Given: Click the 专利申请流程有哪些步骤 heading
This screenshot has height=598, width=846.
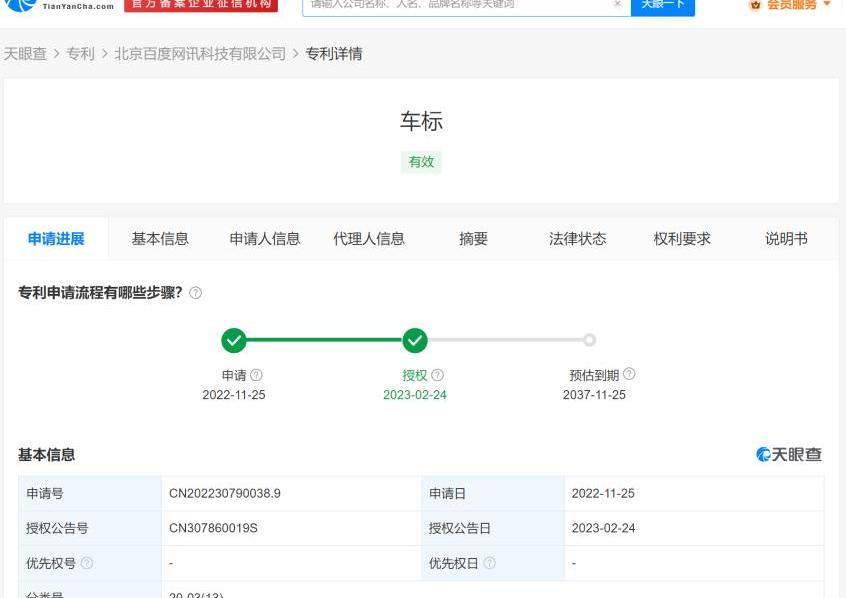Looking at the screenshot, I should tap(100, 293).
